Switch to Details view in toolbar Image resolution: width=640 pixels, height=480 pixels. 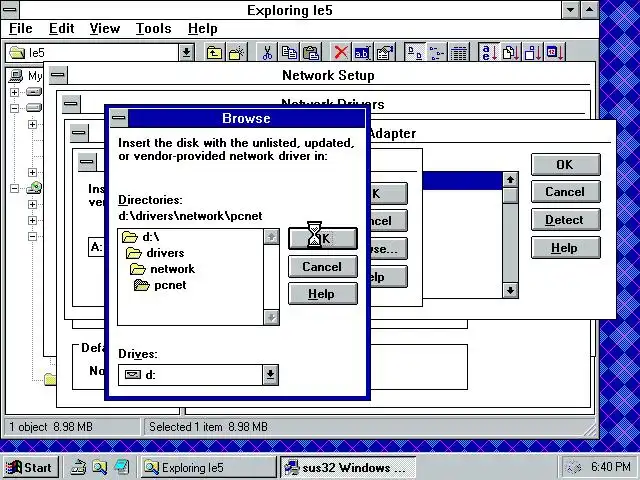459,53
